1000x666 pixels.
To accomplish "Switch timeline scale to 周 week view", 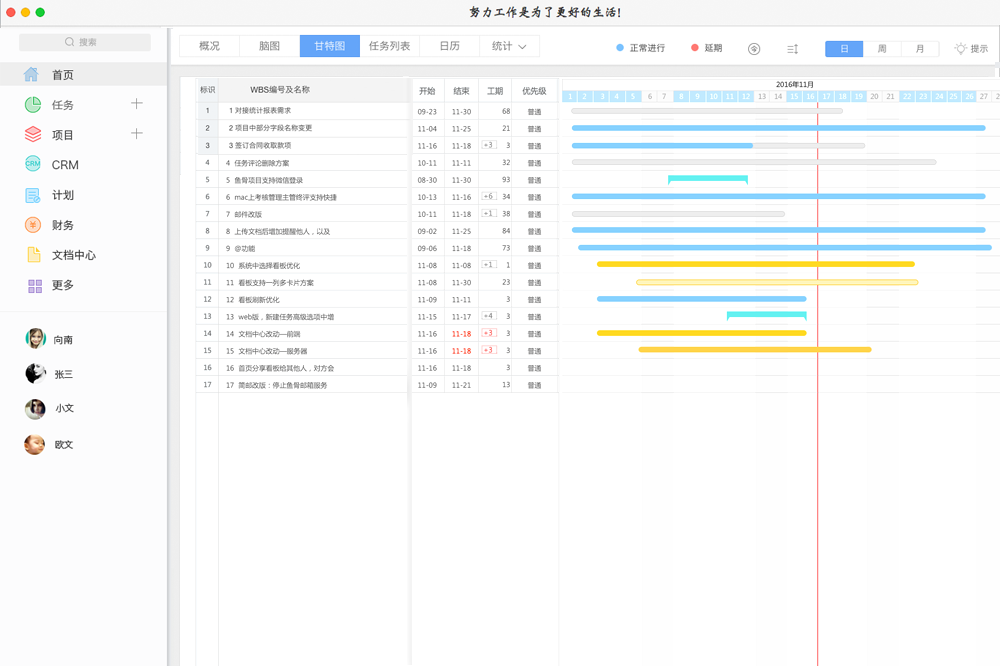I will point(882,48).
